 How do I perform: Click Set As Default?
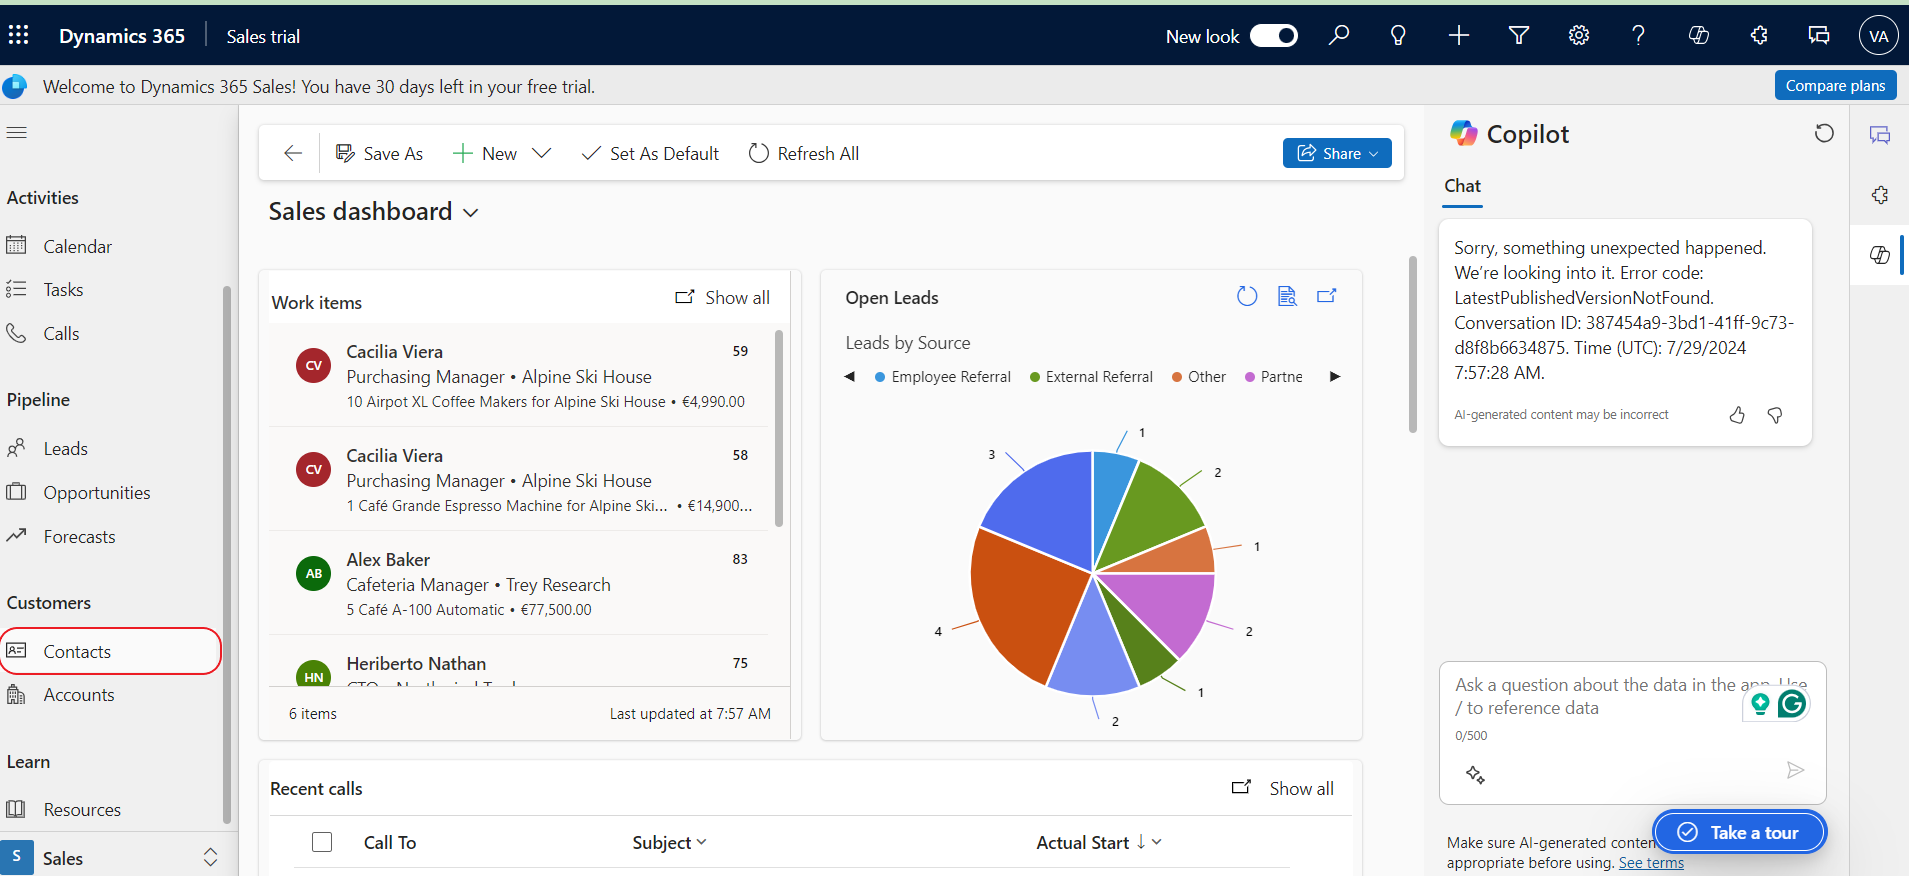tap(651, 153)
